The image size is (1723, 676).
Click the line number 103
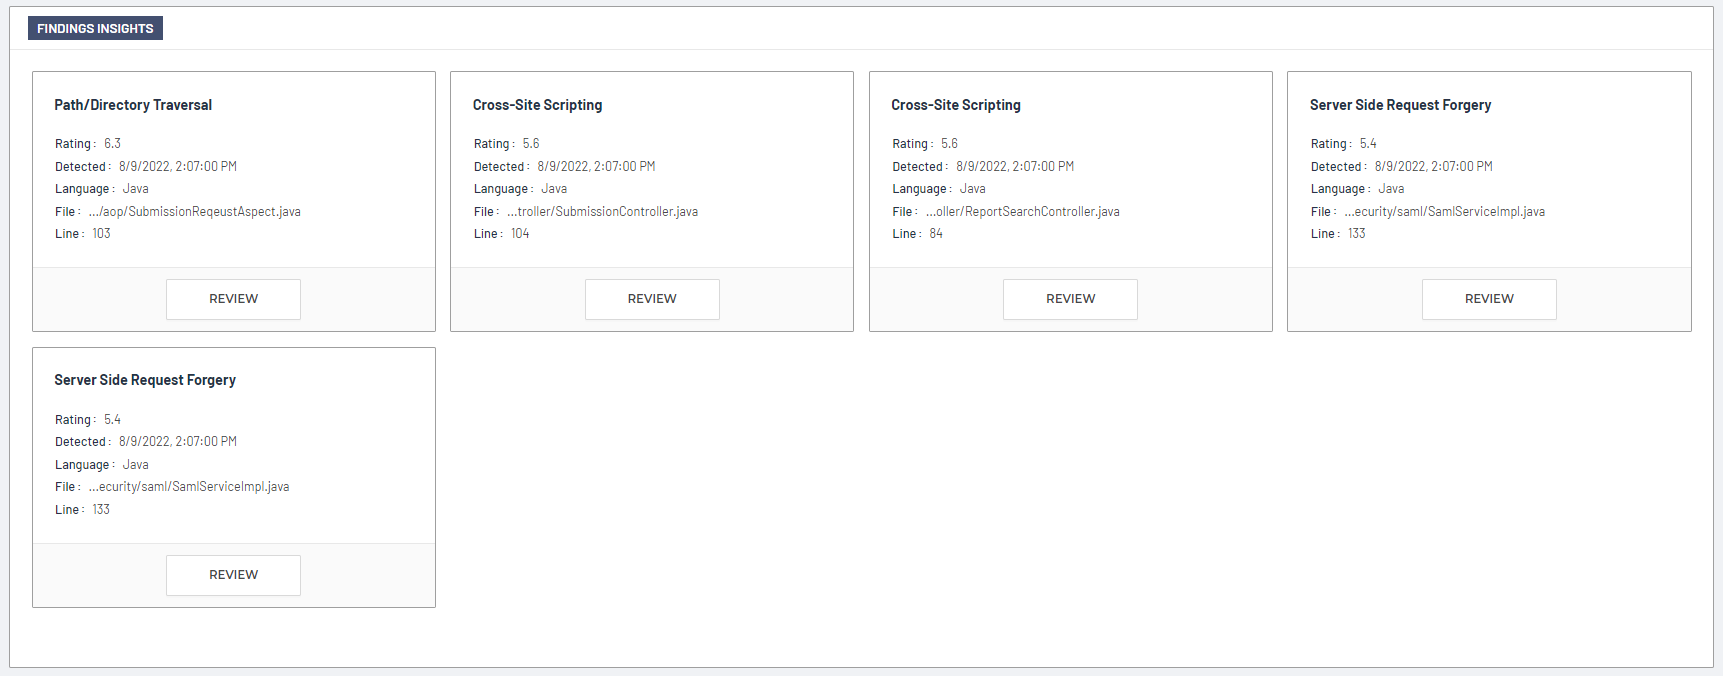pyautogui.click(x=101, y=234)
